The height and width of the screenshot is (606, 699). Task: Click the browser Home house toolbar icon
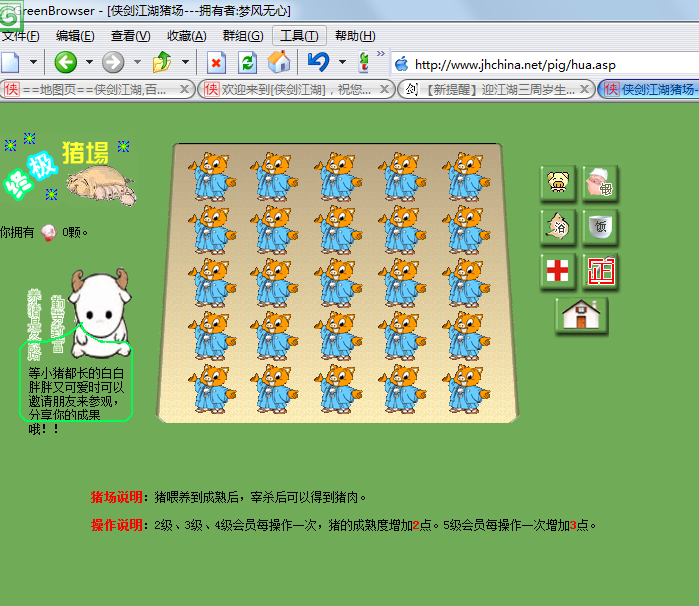pyautogui.click(x=279, y=62)
